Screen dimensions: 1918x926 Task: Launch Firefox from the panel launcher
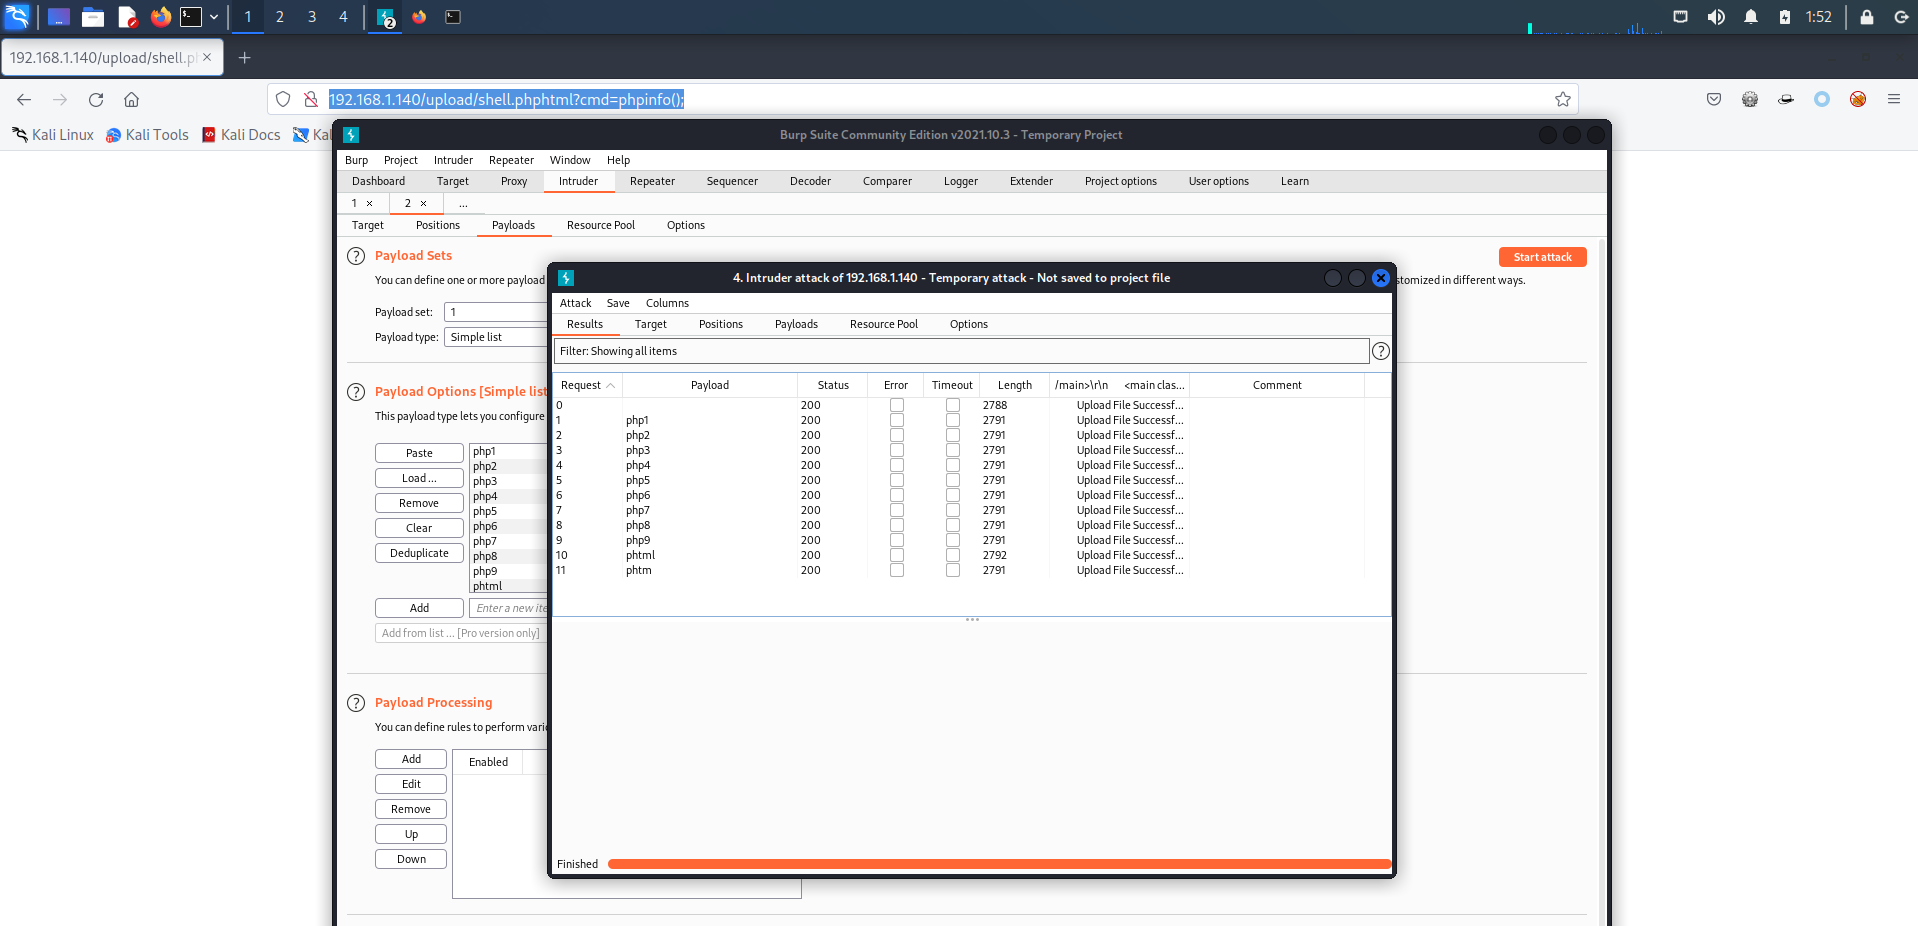coord(160,17)
